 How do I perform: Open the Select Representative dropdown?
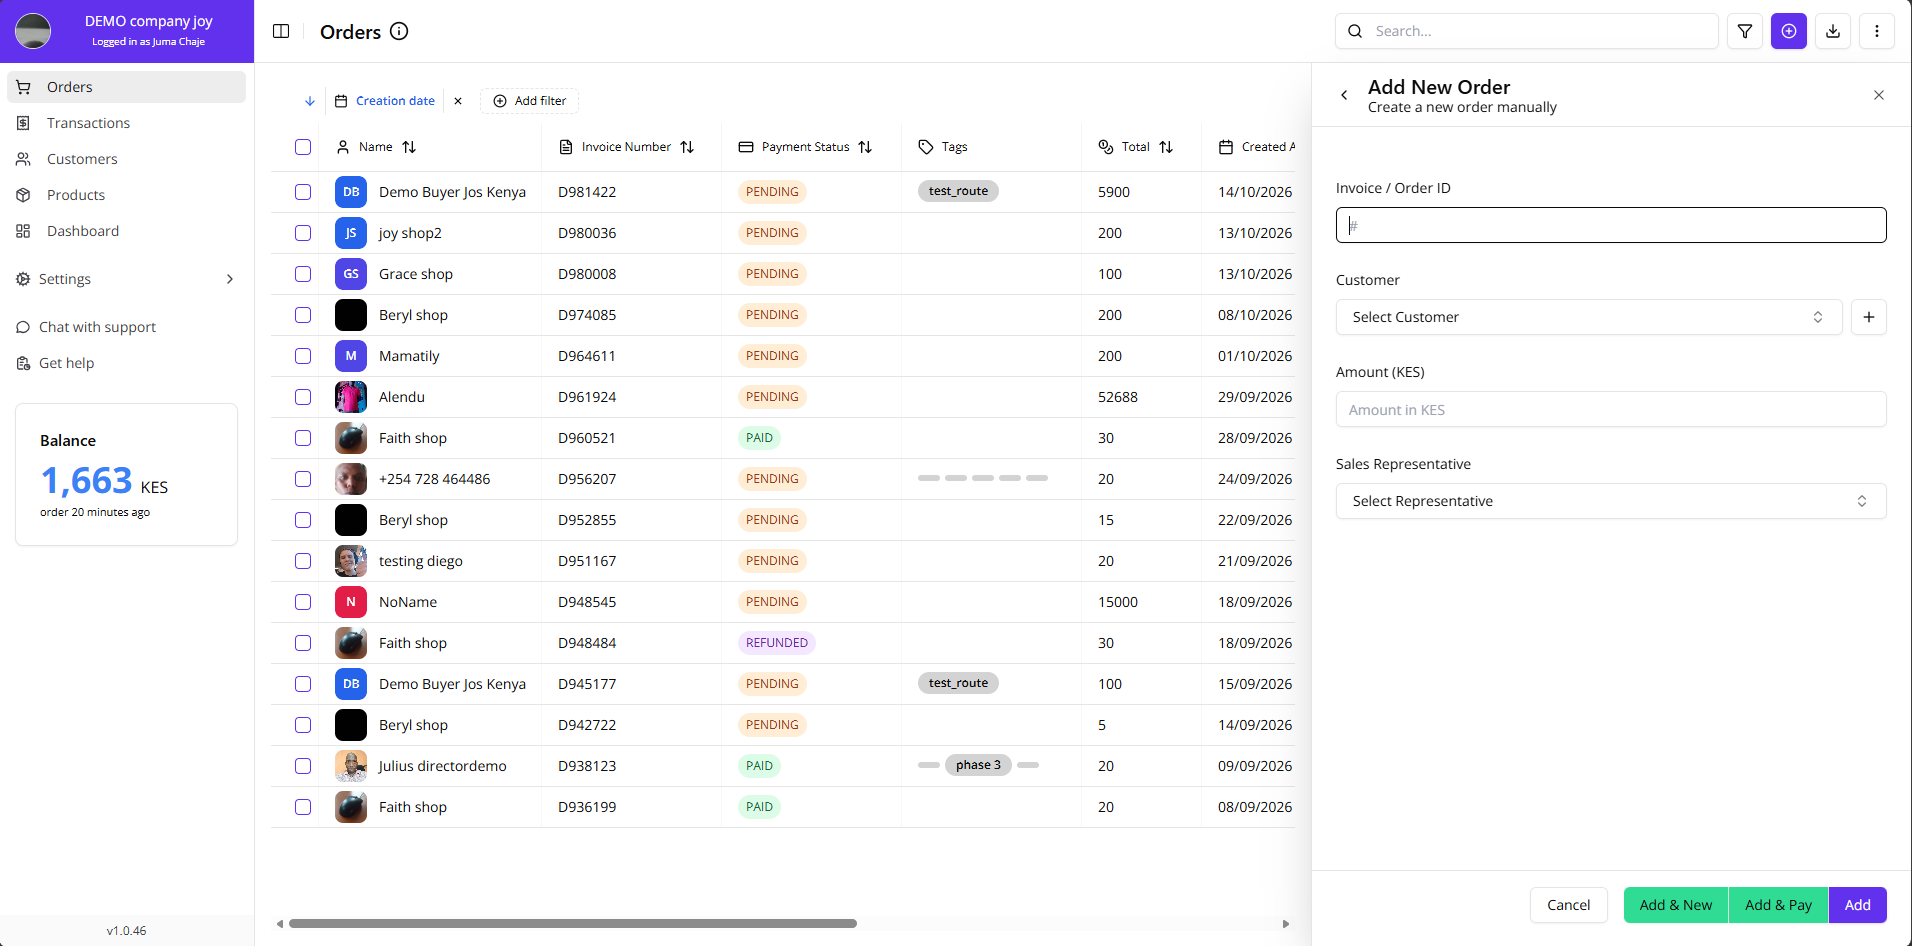pyautogui.click(x=1611, y=501)
